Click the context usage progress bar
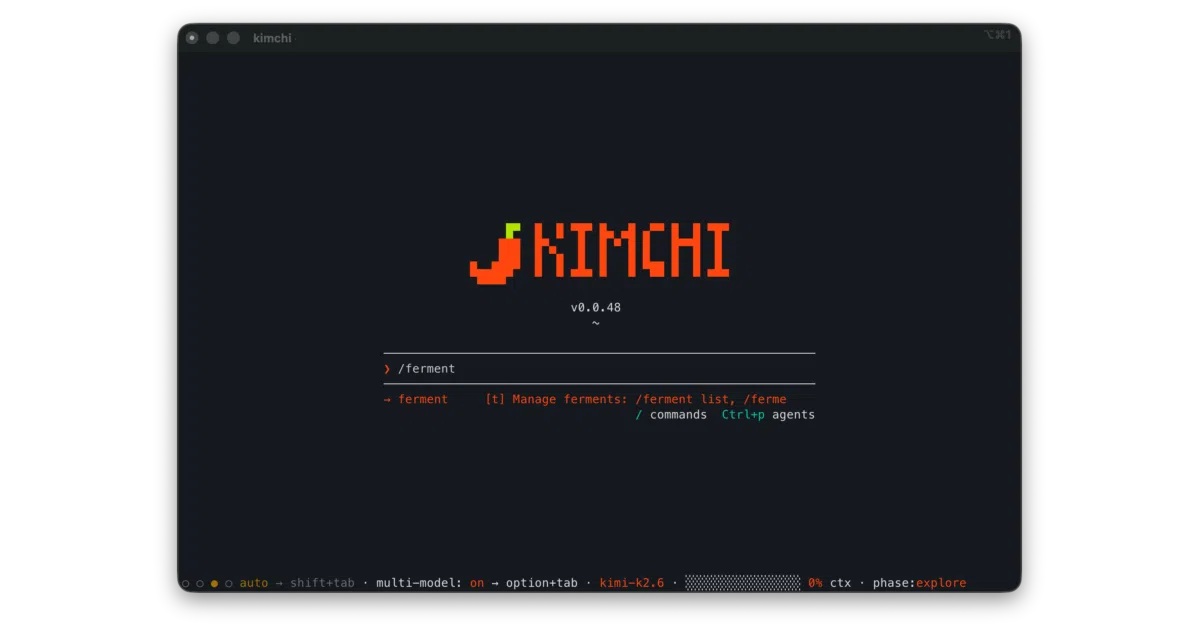Screen dimensions: 1200x630 pyautogui.click(x=743, y=583)
